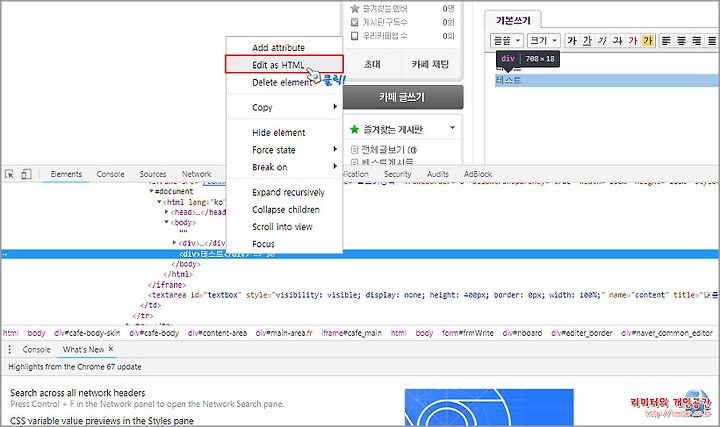Expand the collapsed div node arrow
This screenshot has height=427, width=720.
pyautogui.click(x=174, y=242)
